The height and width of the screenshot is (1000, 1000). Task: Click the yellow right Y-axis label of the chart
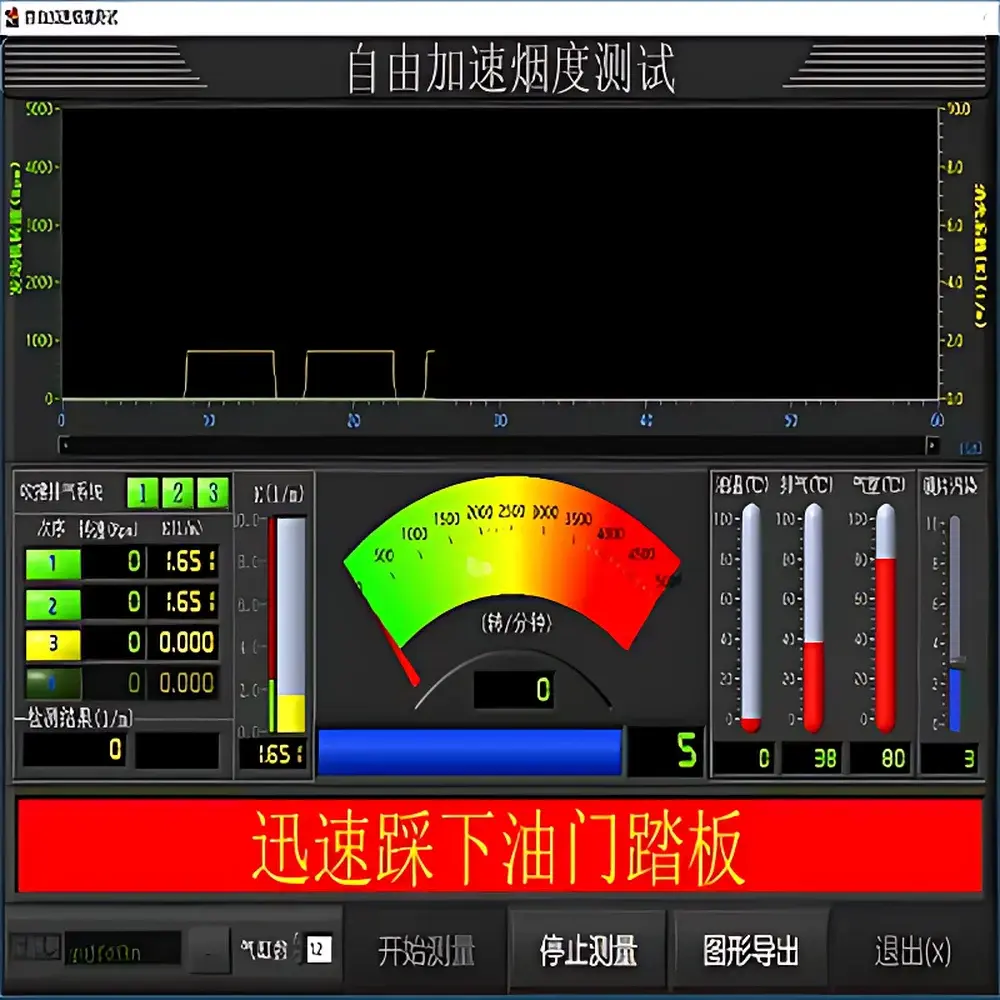pos(981,255)
